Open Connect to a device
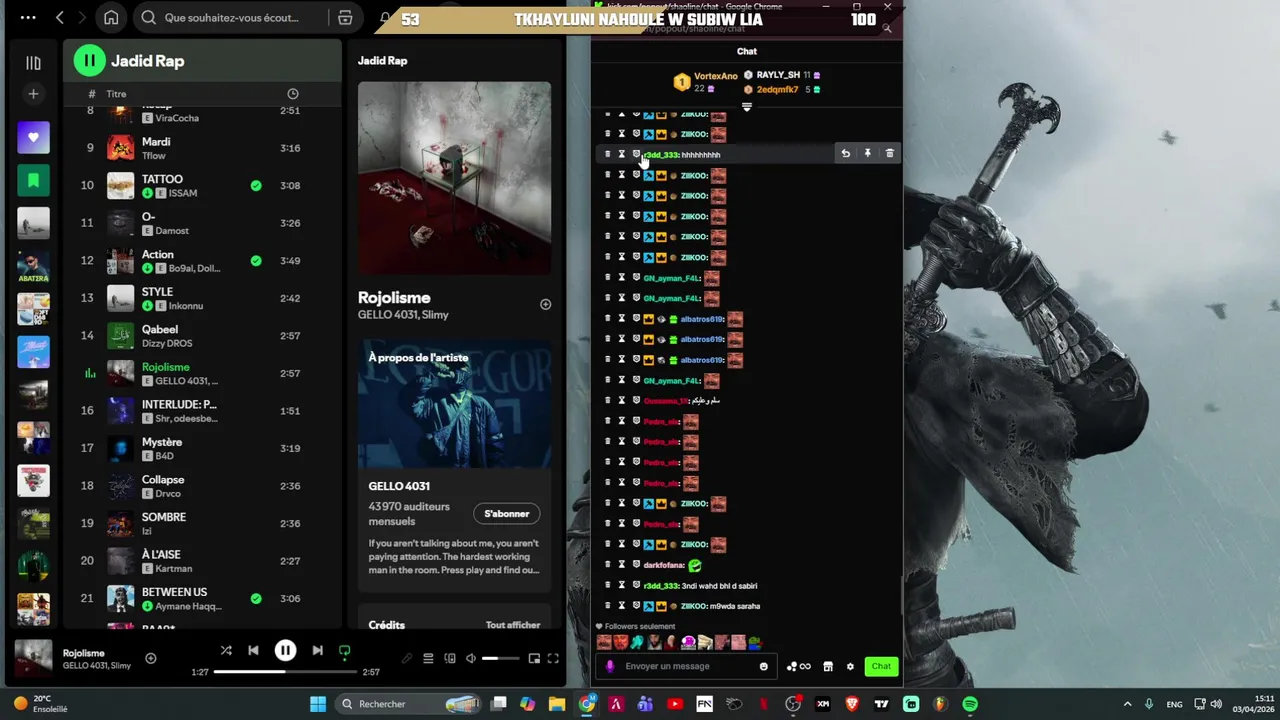Screen dimensions: 1280x720 tap(450, 658)
